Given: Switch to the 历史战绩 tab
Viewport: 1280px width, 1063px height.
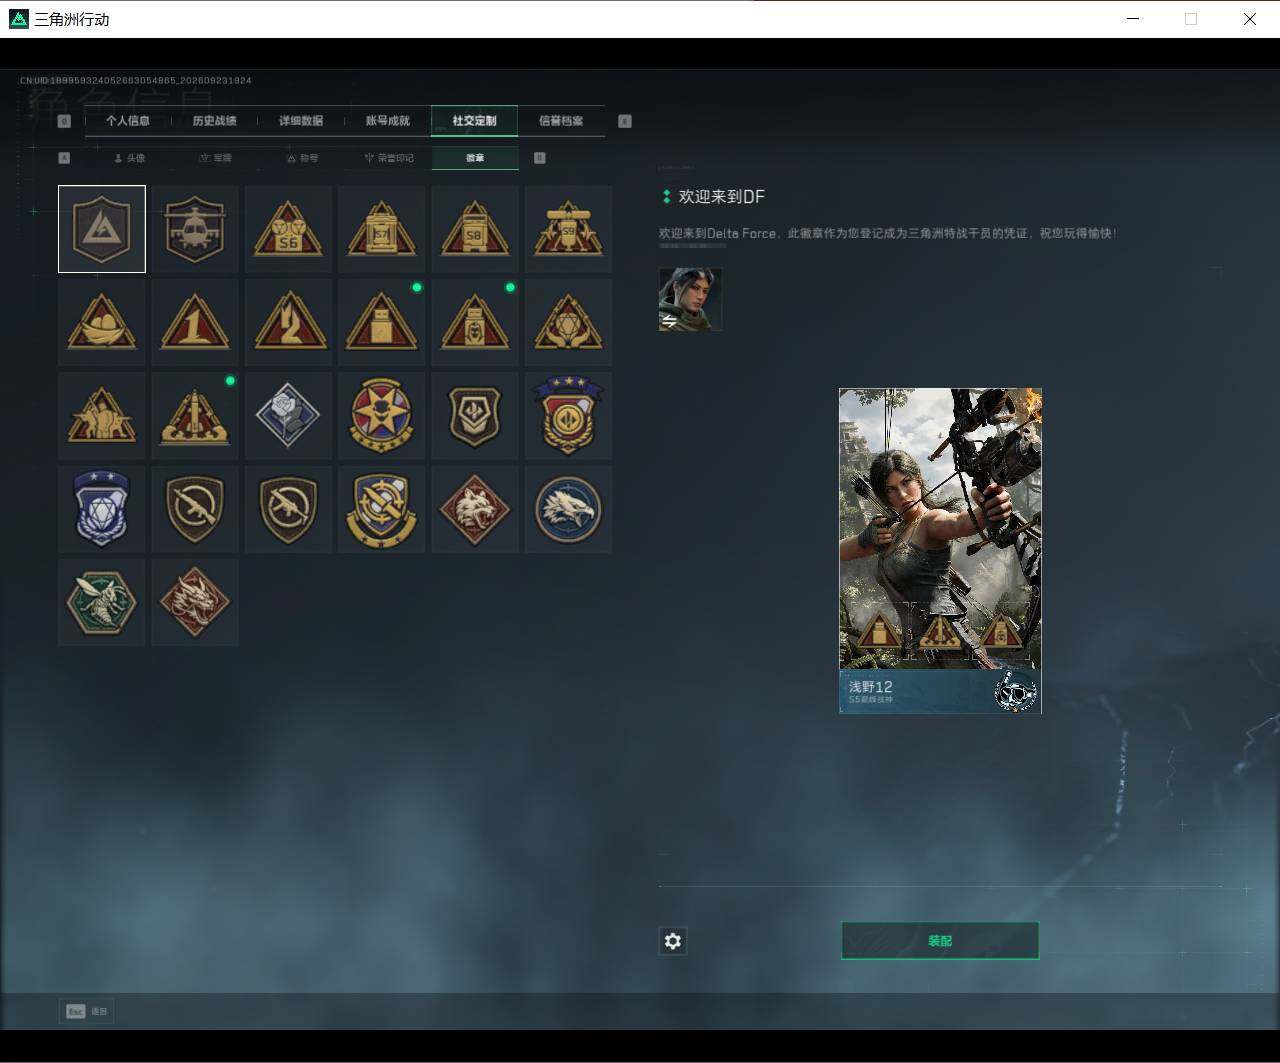Looking at the screenshot, I should (x=214, y=121).
